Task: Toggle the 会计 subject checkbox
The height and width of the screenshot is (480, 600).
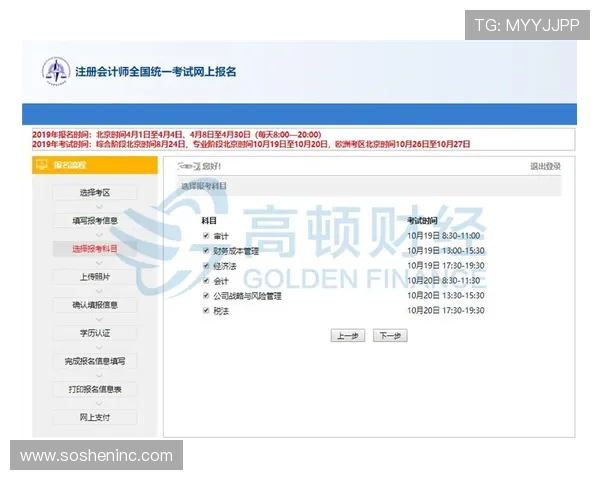Action: point(206,281)
